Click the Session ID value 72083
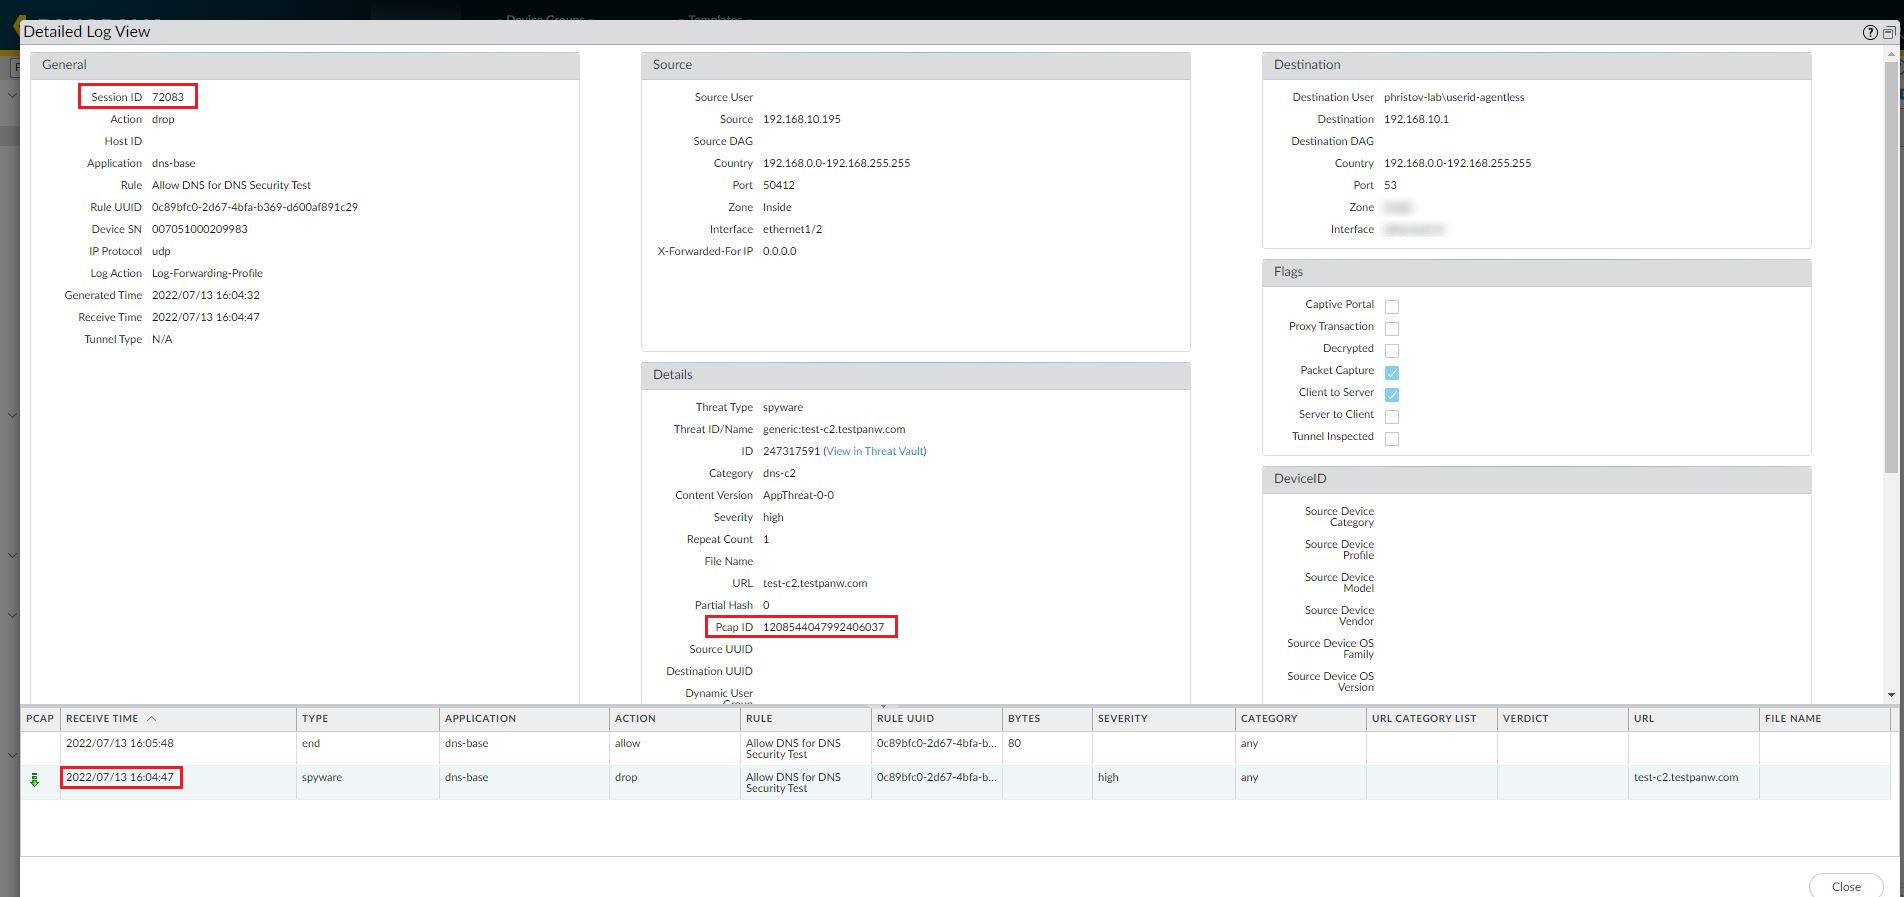Viewport: 1904px width, 897px height. (168, 97)
